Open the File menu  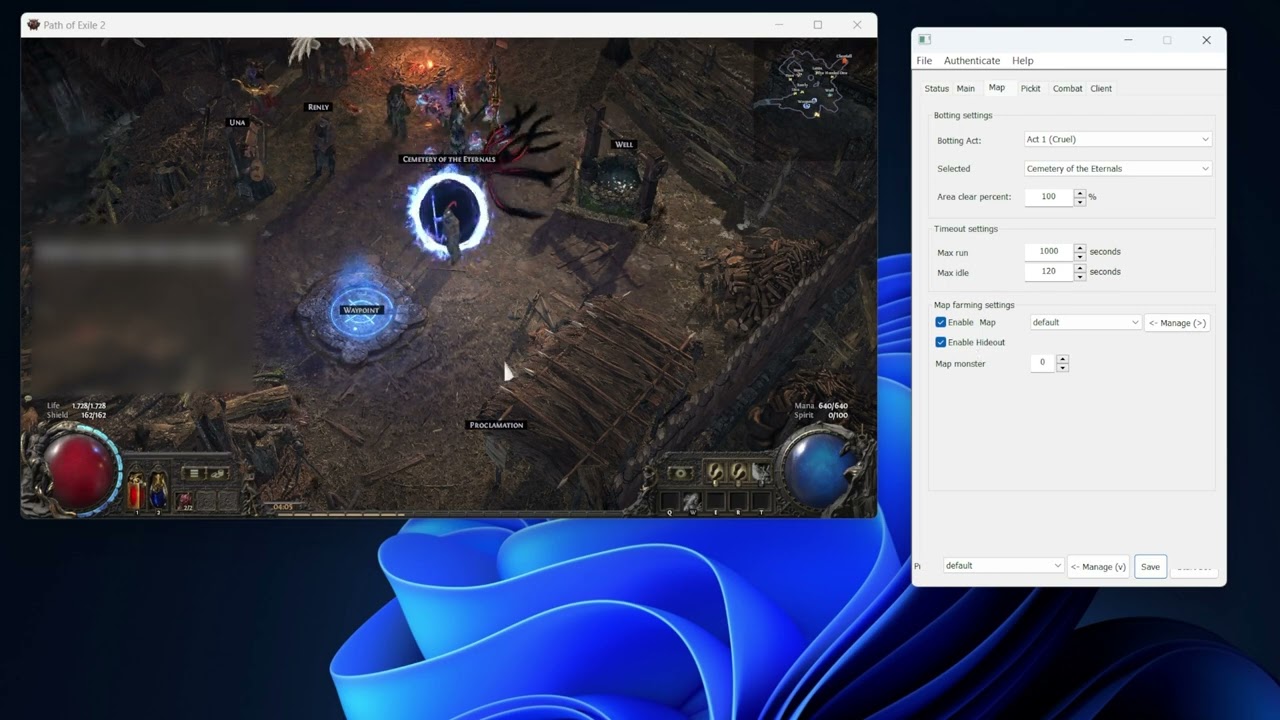coord(924,60)
